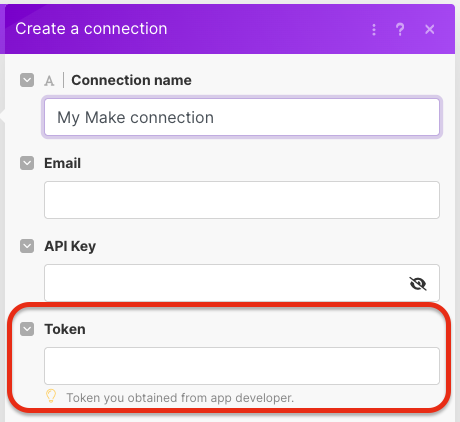Screen dimensions: 460x422
Task: Collapse the Connection name field chevron
Action: pyautogui.click(x=27, y=80)
